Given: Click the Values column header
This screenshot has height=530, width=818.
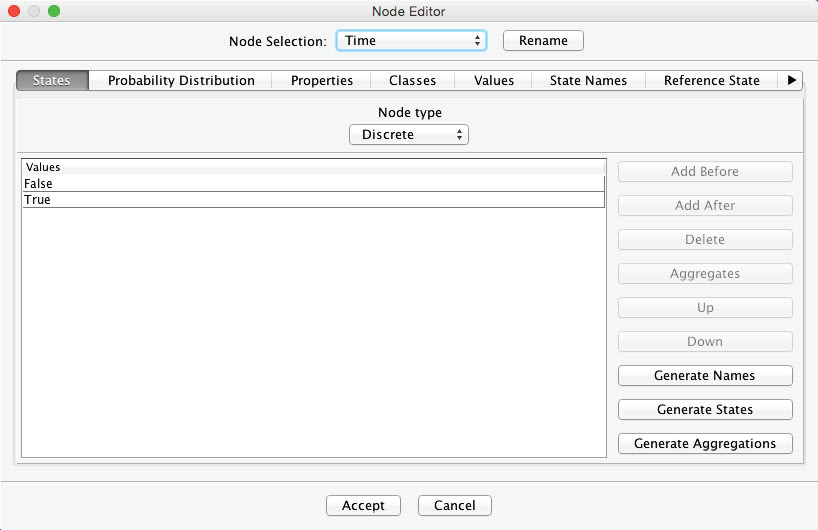Looking at the screenshot, I should (x=313, y=167).
